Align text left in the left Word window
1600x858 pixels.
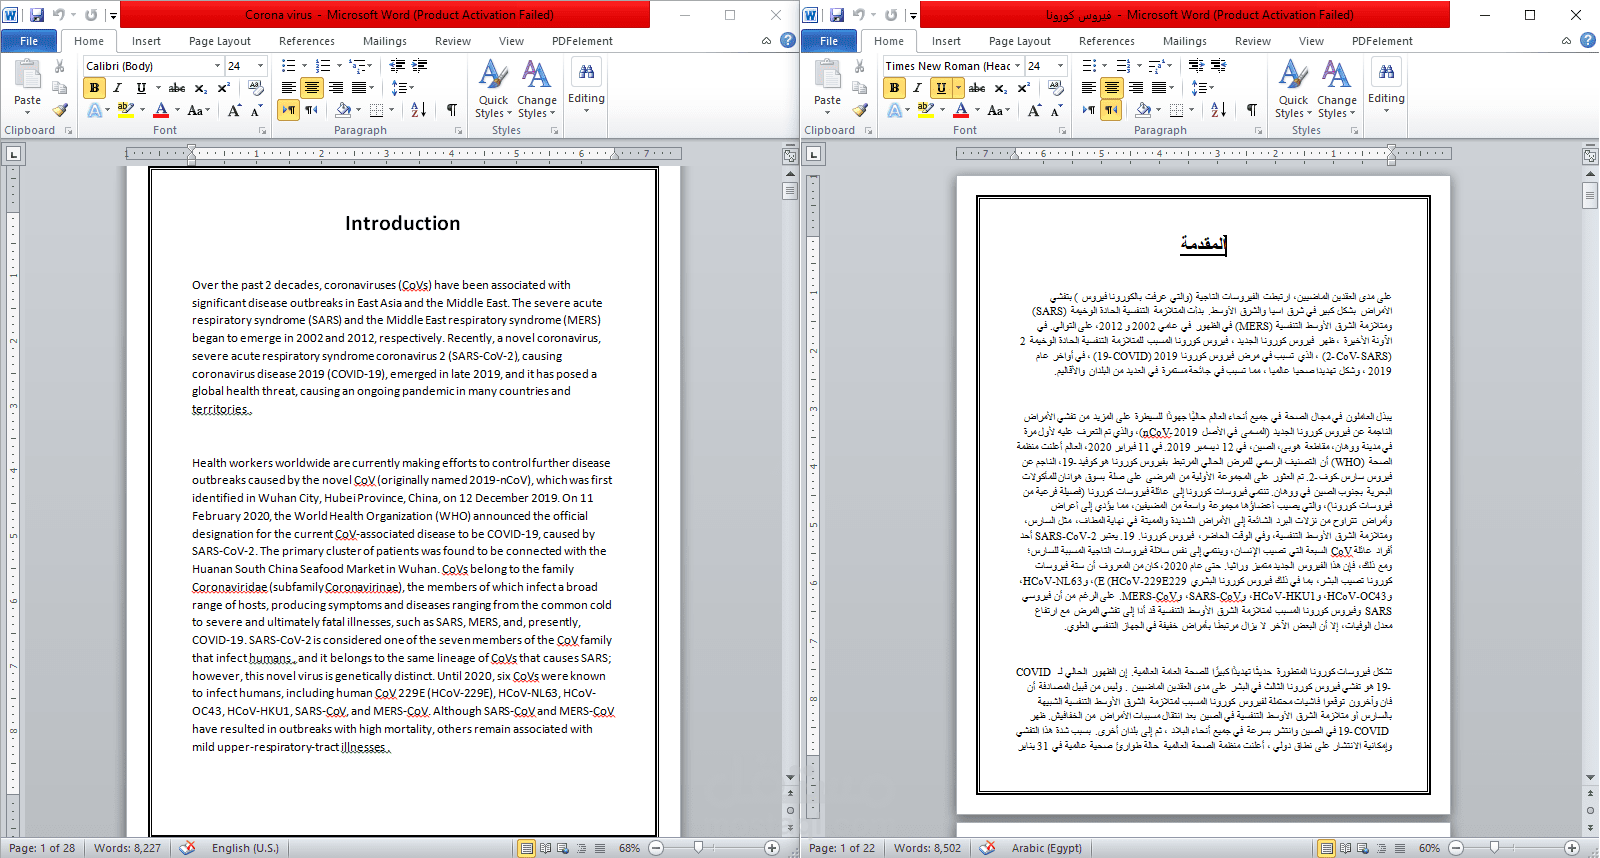(289, 88)
